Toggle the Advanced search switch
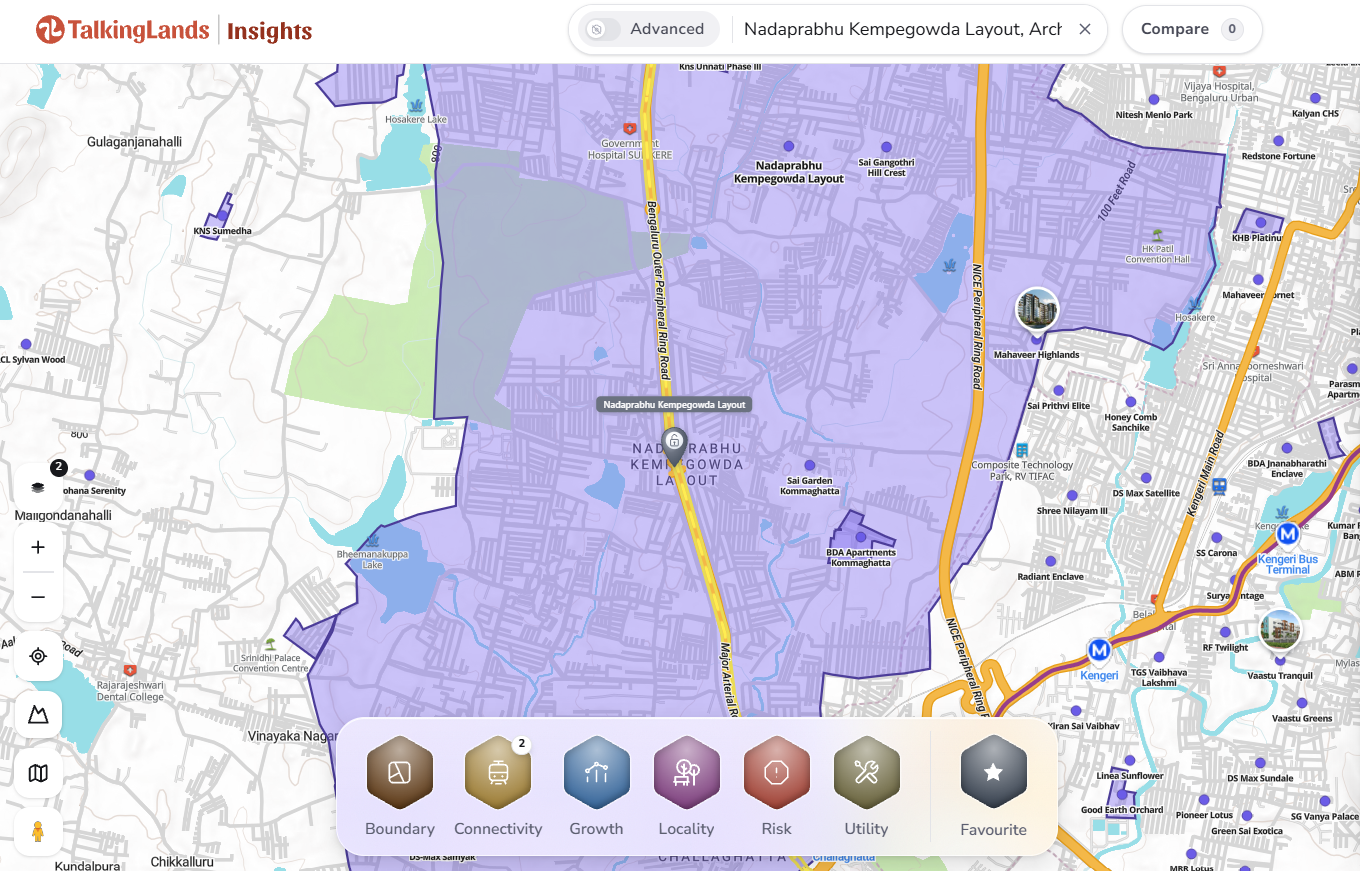Screen dimensions: 1360x871 pyautogui.click(x=601, y=29)
